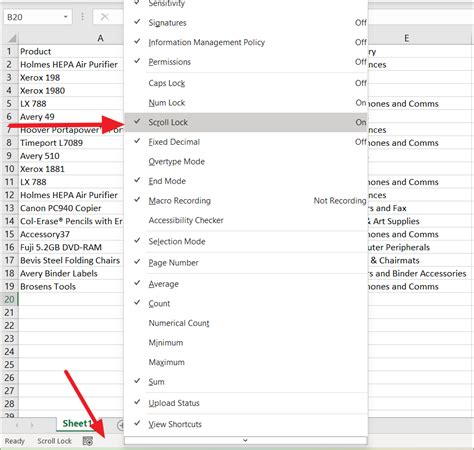This screenshot has width=474, height=450.
Task: Click the macro record icon in status bar
Action: [x=88, y=441]
